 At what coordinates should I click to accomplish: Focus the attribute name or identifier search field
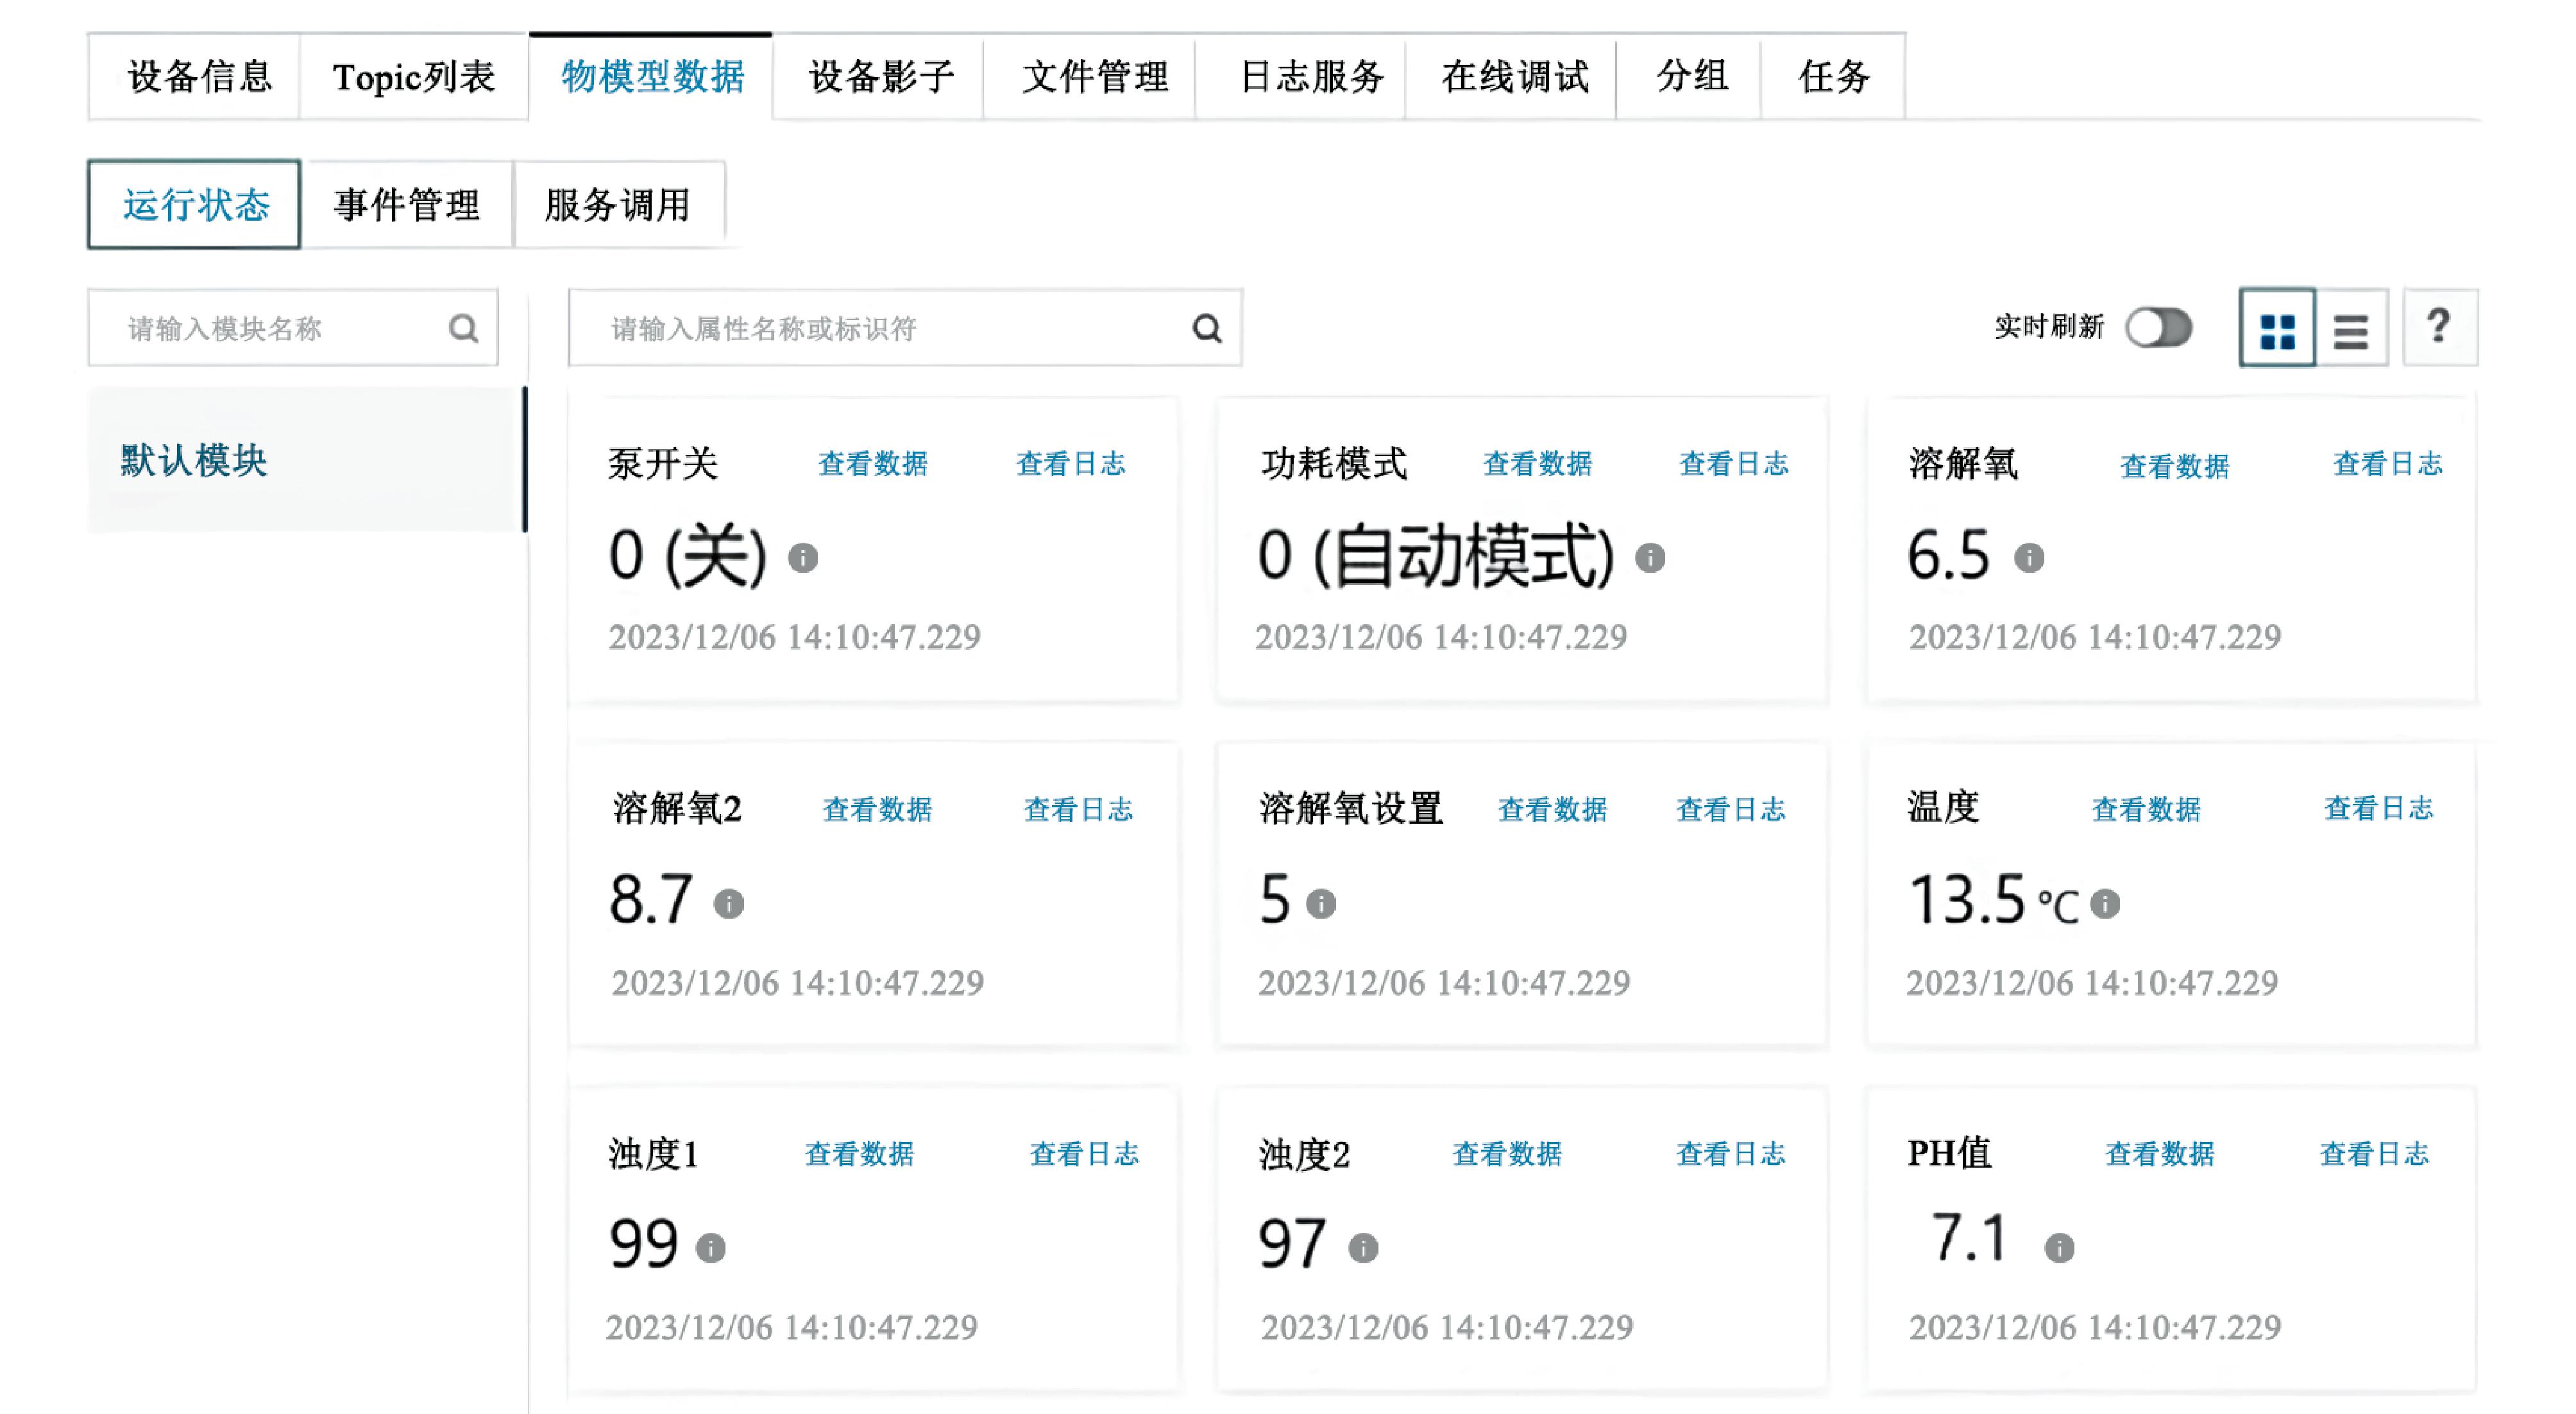pos(905,328)
